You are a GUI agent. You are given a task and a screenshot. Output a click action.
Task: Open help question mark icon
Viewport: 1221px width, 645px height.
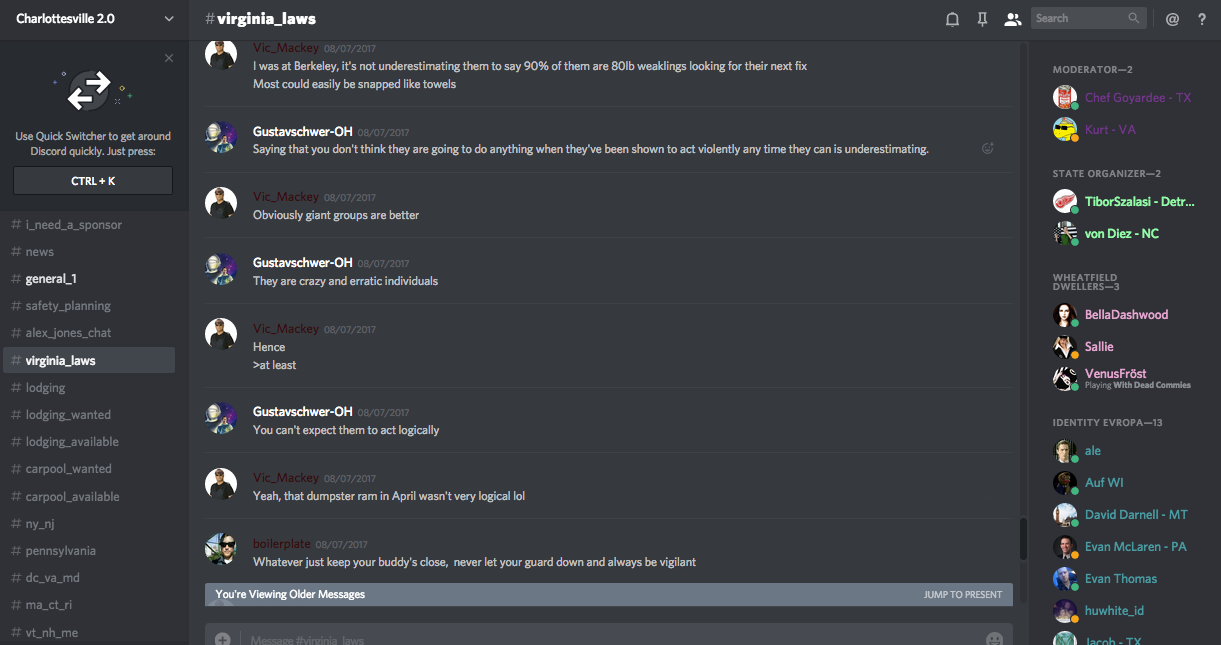pos(1202,19)
